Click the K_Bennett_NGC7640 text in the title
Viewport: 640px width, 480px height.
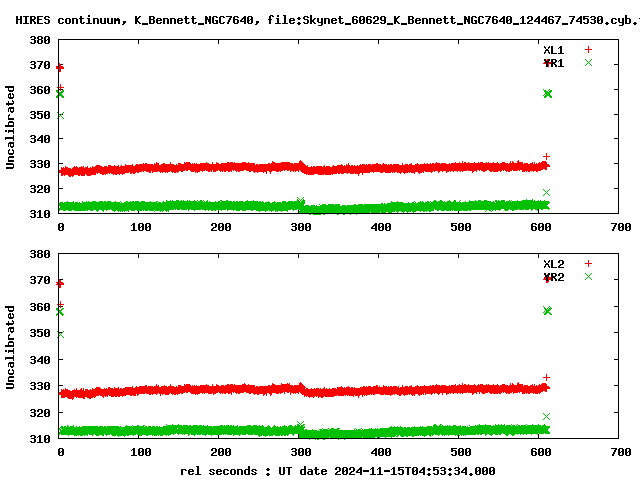click(x=194, y=20)
